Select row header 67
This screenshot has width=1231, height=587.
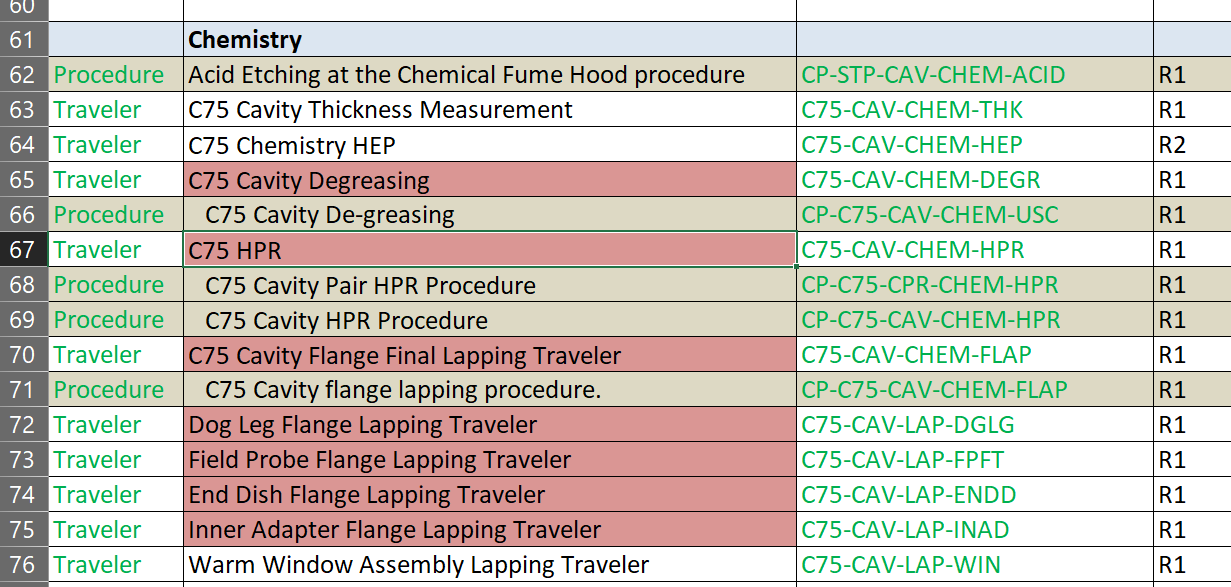(x=22, y=250)
